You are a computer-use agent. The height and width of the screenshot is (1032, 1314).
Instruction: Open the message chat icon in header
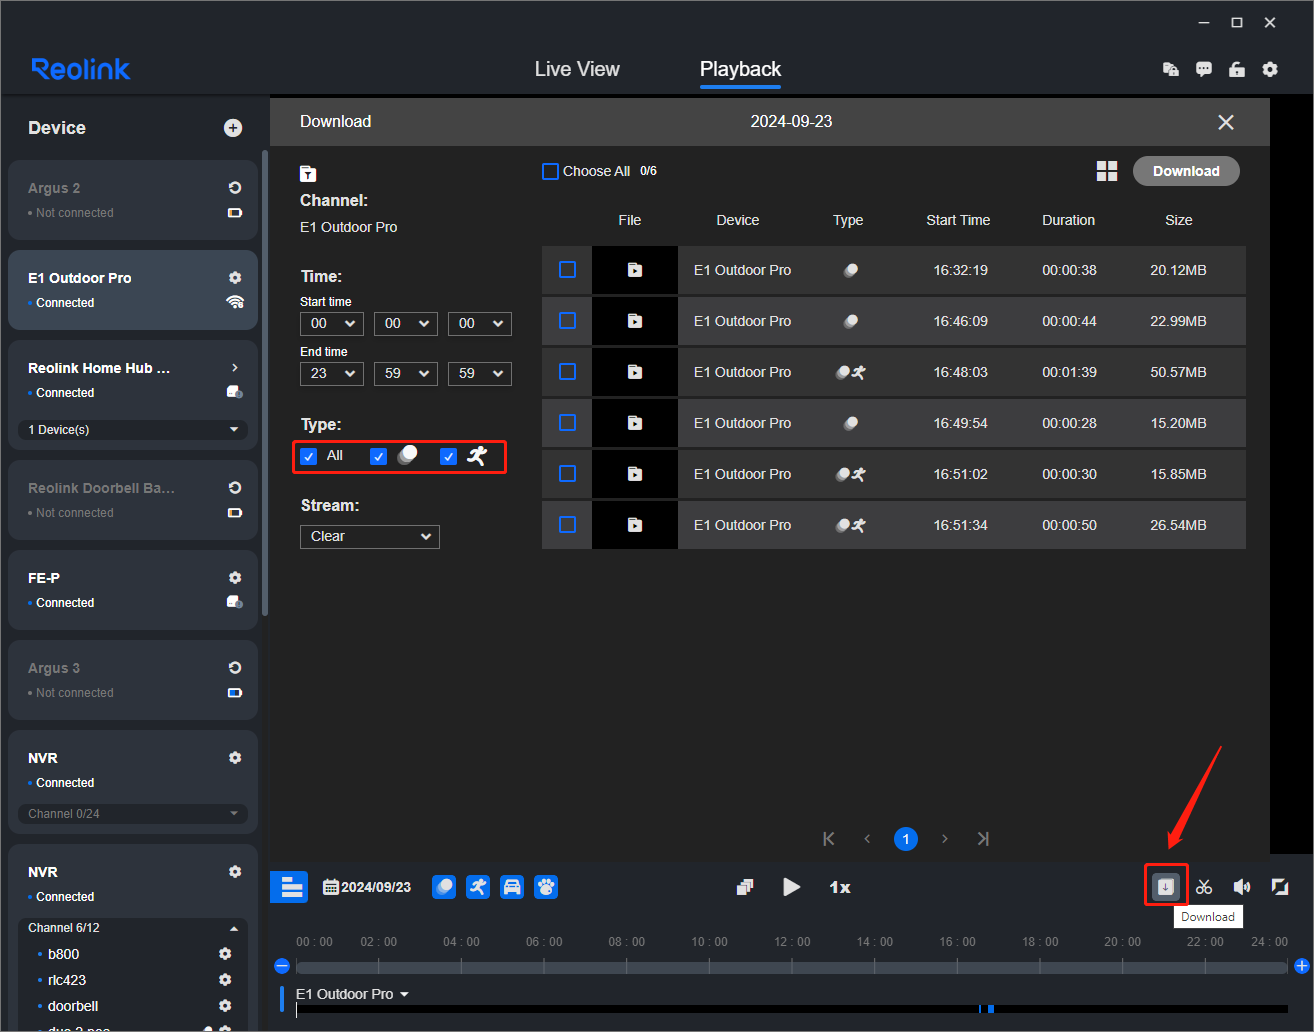click(1204, 69)
